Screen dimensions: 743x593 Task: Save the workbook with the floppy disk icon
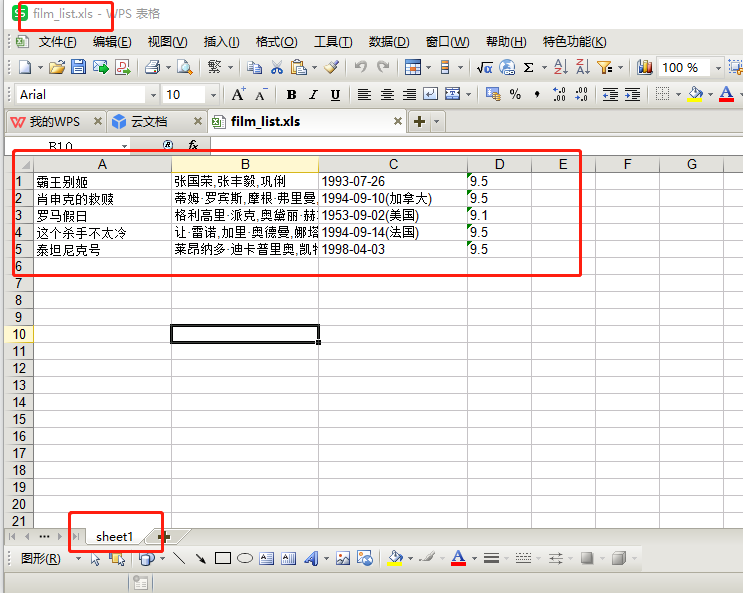pos(79,67)
